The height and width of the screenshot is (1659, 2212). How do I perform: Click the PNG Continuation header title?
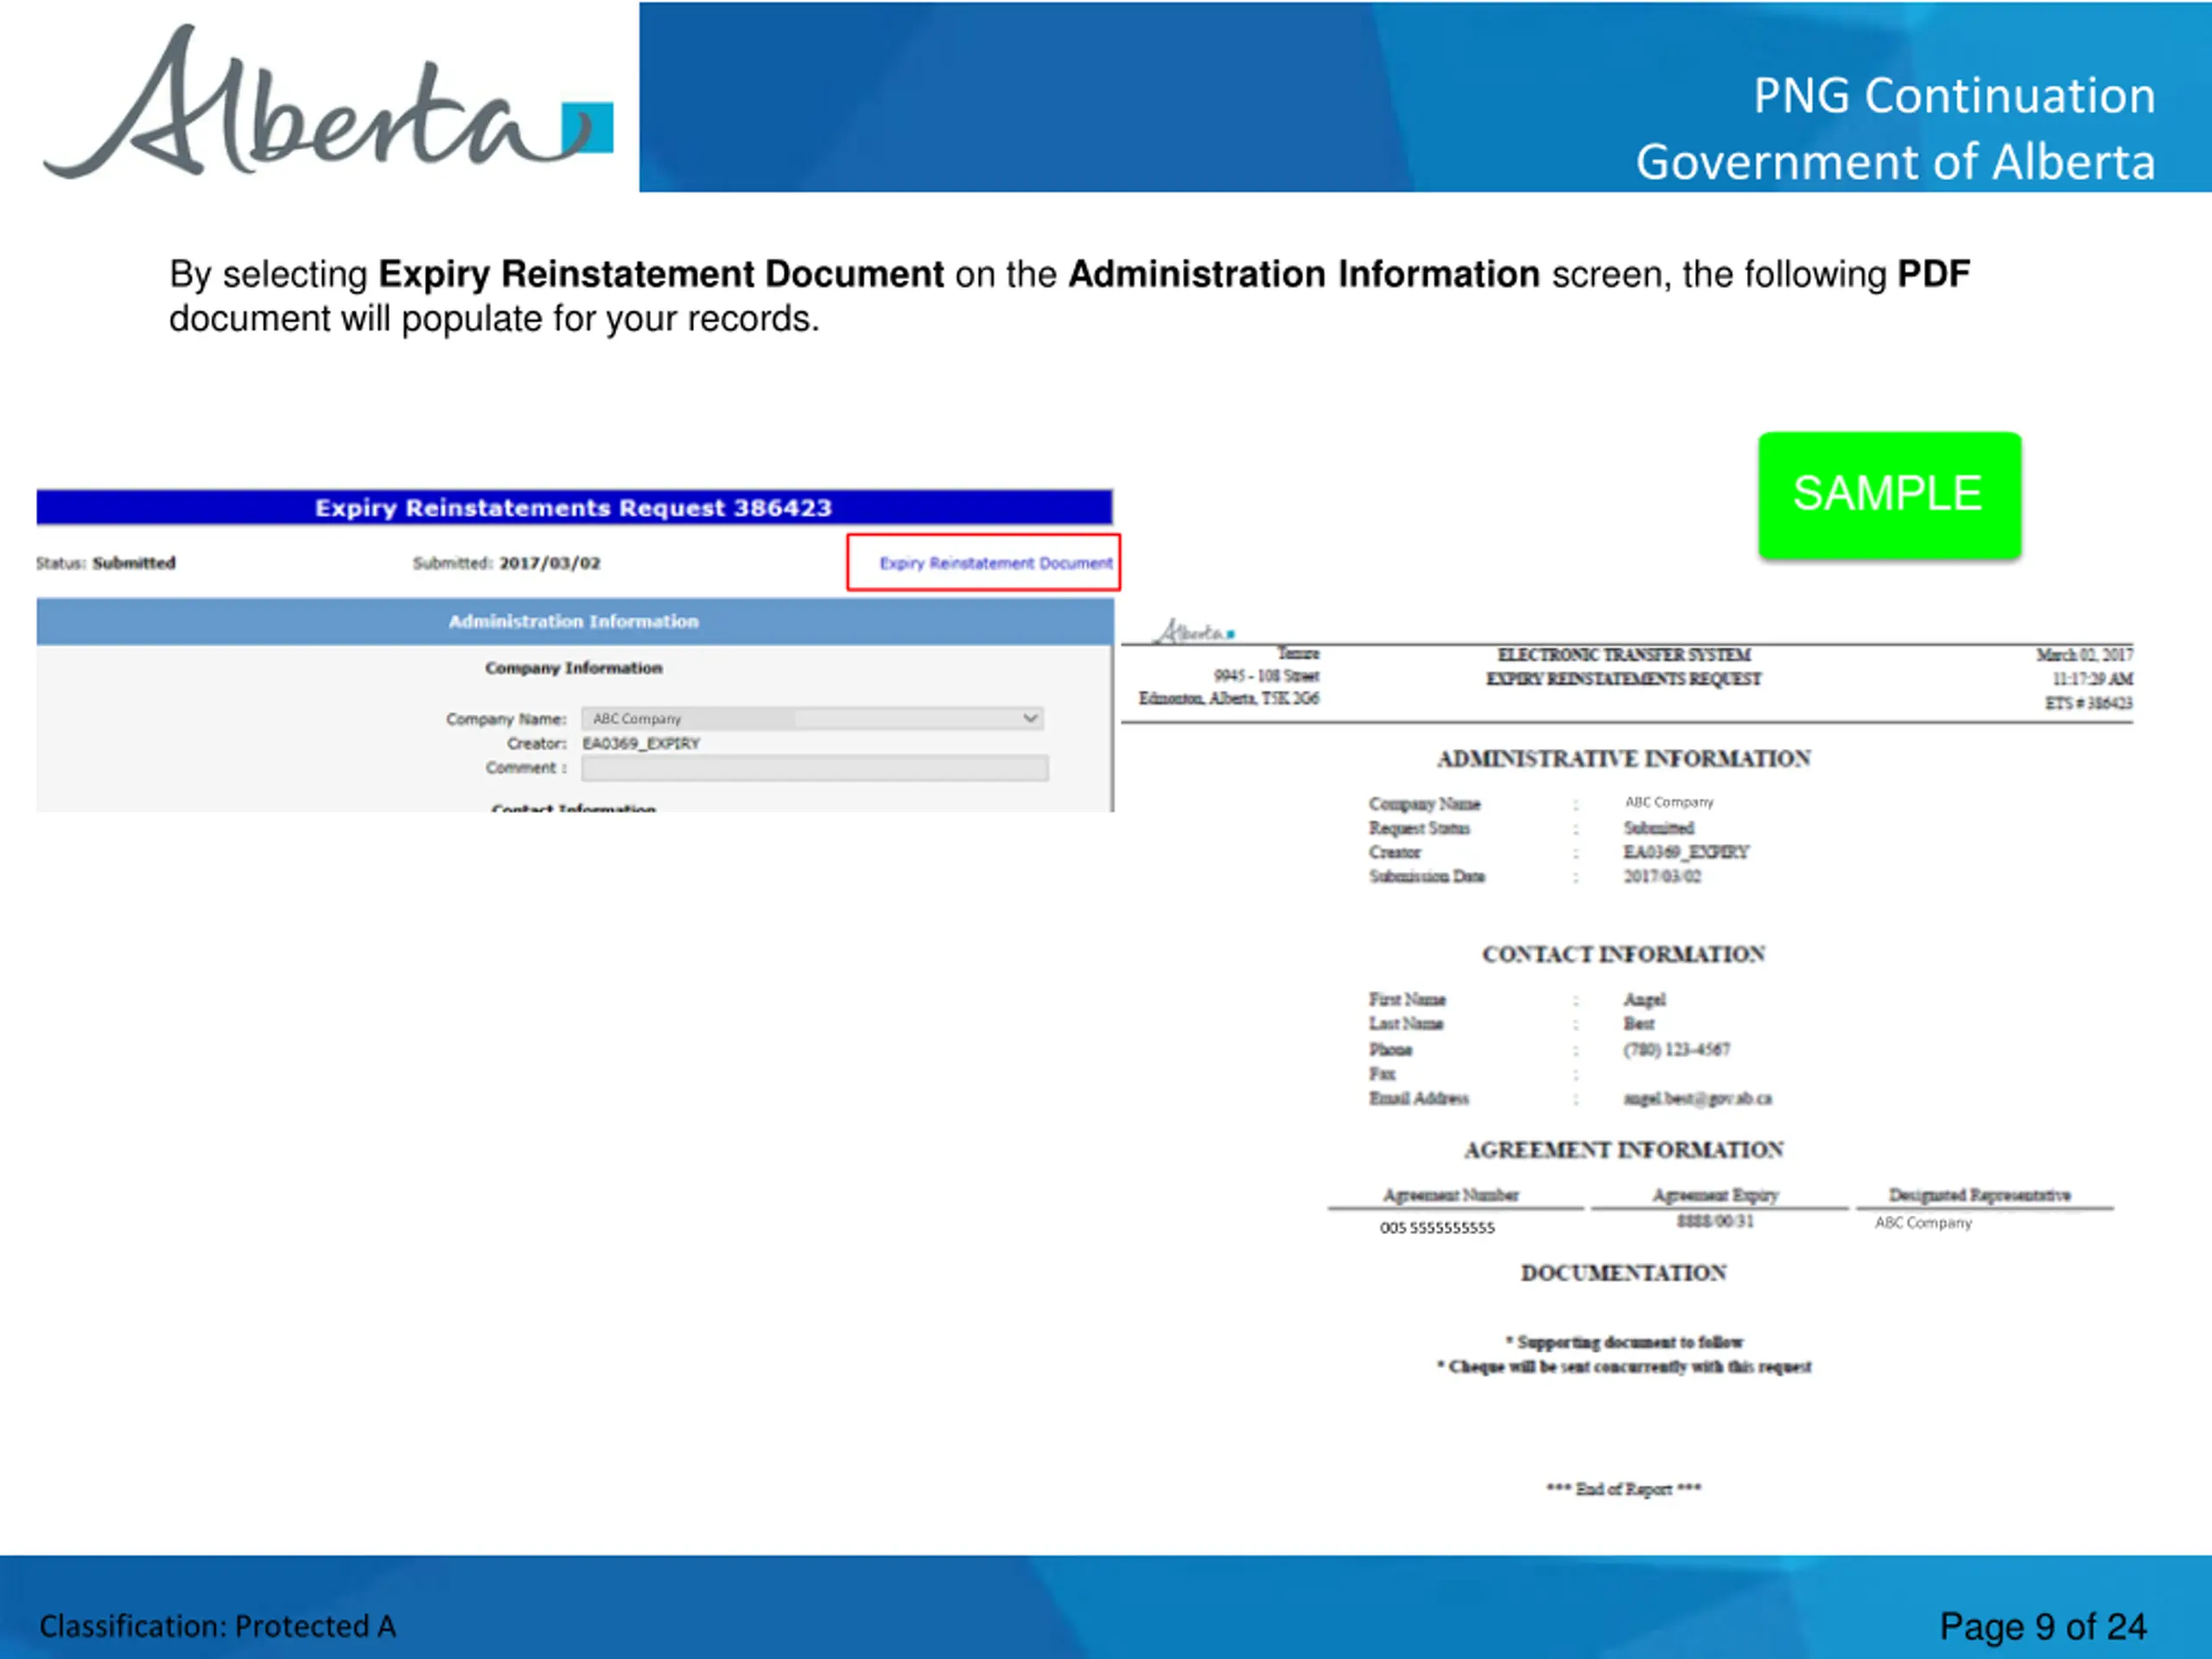pyautogui.click(x=1954, y=96)
